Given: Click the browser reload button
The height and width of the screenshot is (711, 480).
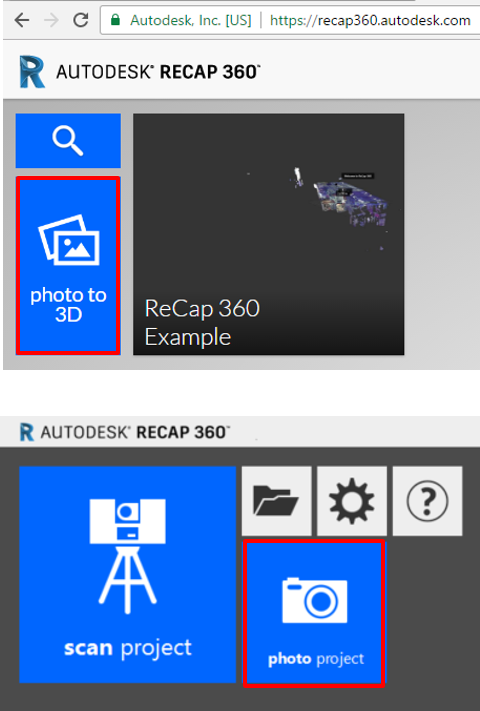Looking at the screenshot, I should tap(81, 20).
